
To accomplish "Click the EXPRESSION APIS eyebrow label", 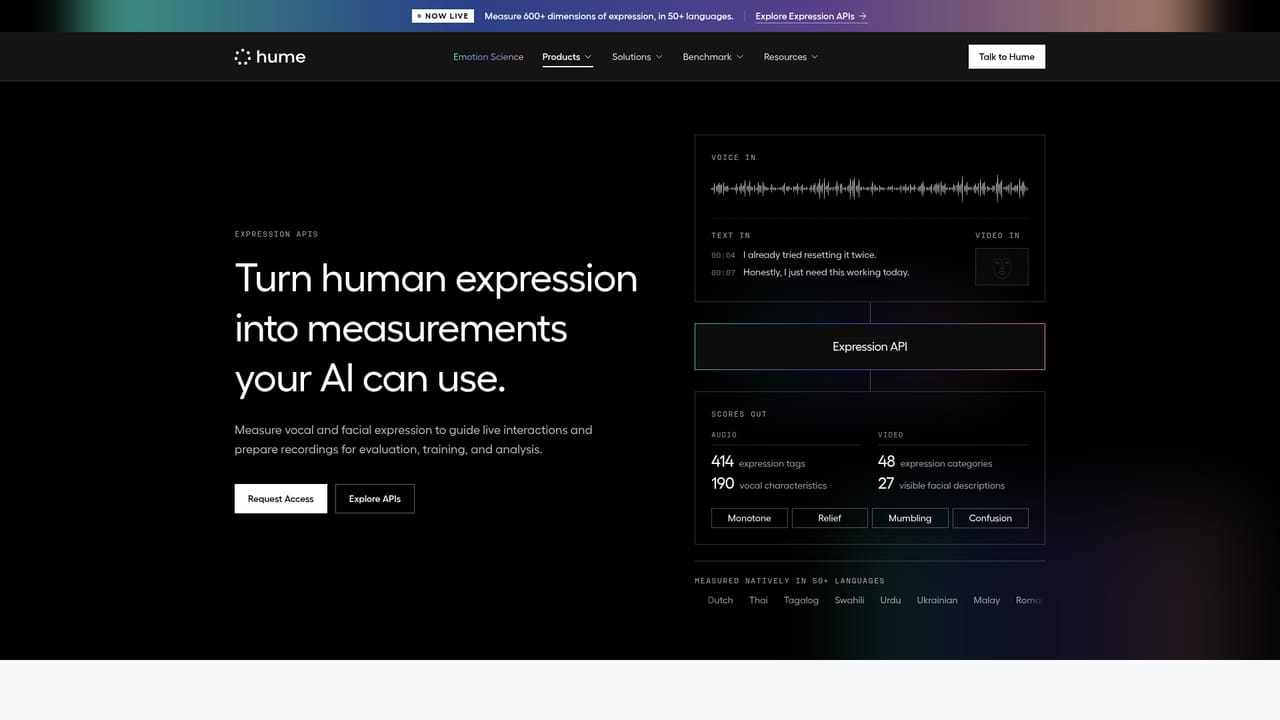I will (x=276, y=234).
